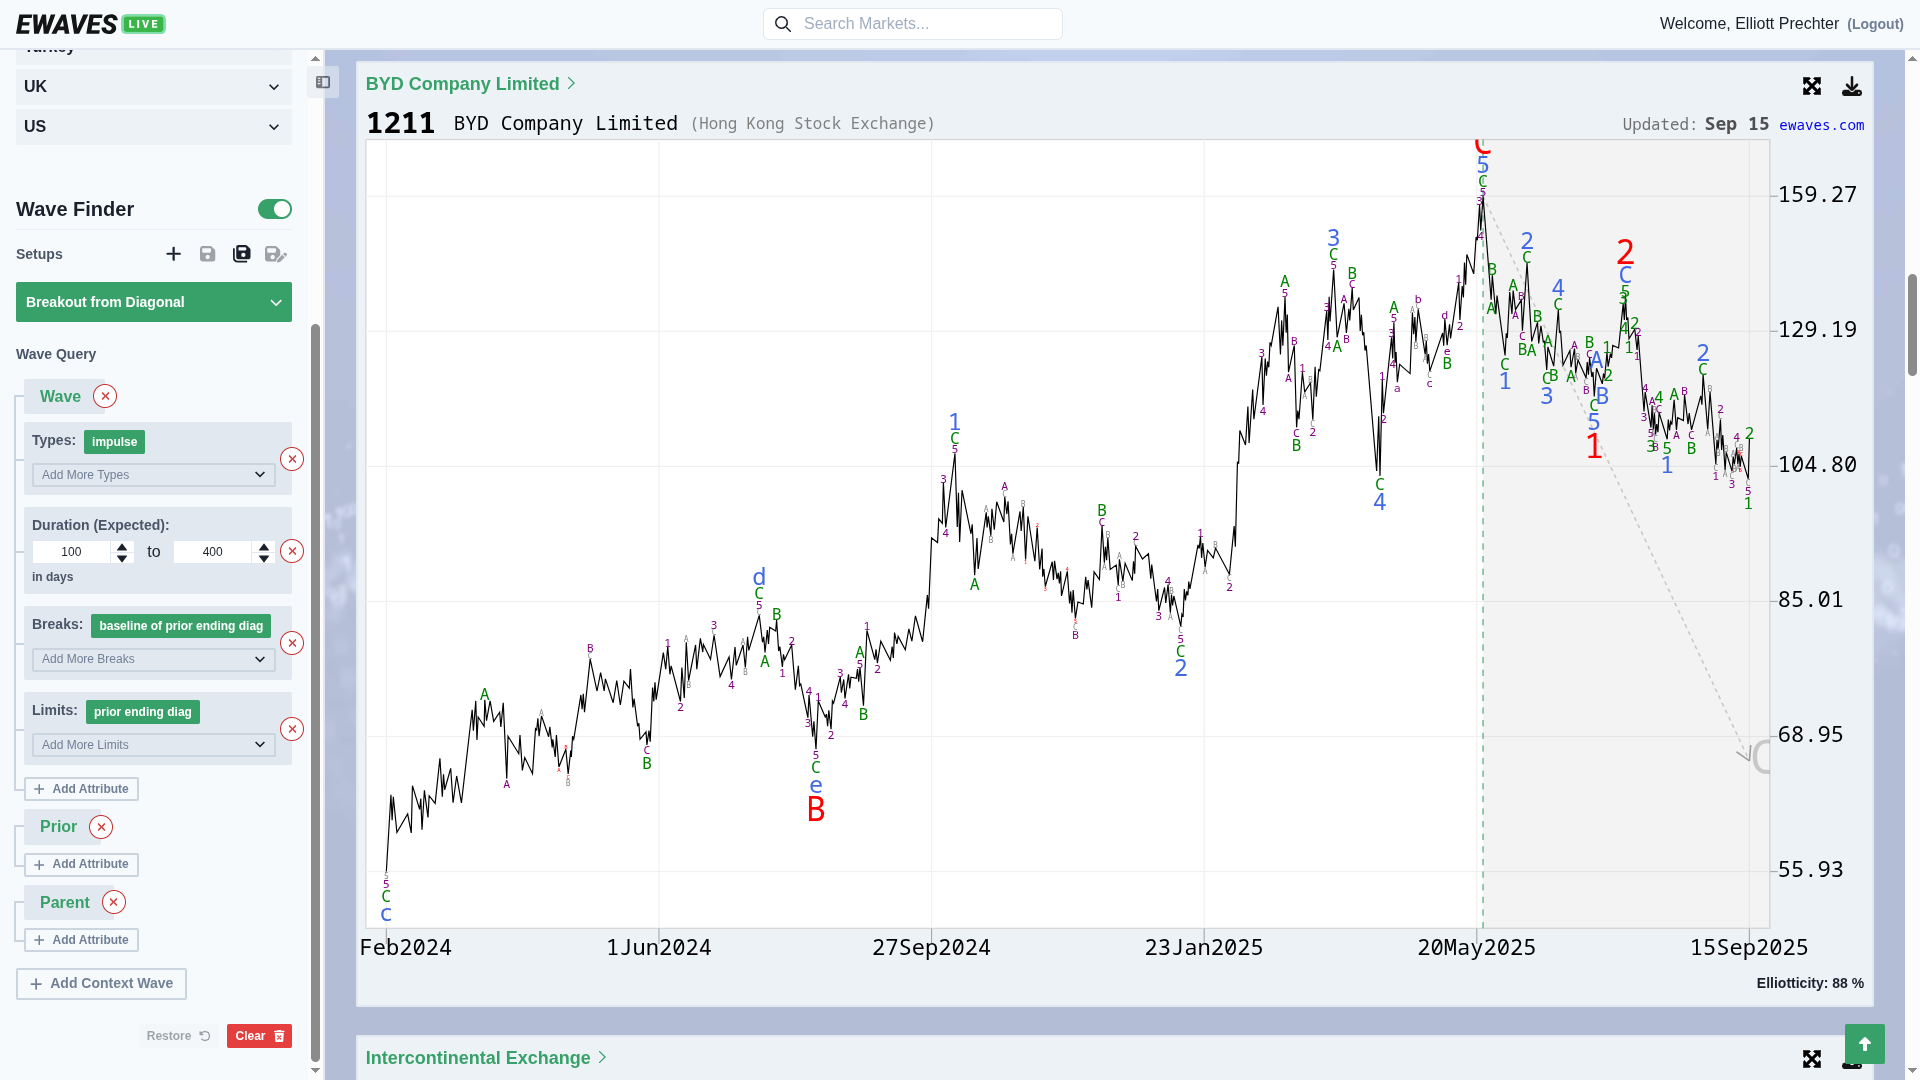Click the Logout link
The image size is (1920, 1080).
1875,24
